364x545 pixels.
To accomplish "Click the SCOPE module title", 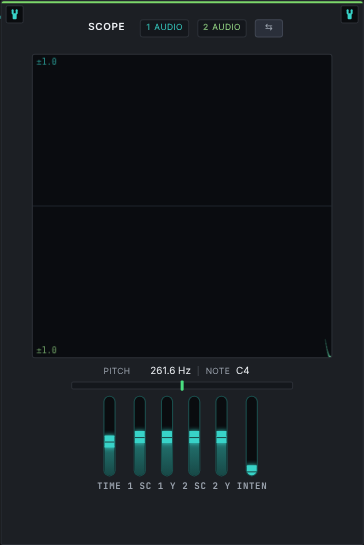I will [106, 27].
